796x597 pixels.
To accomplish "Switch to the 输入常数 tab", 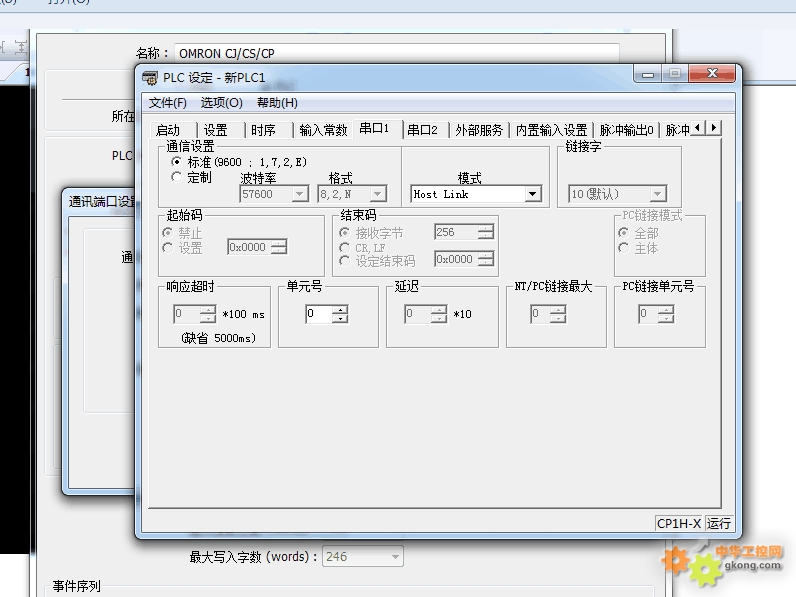I will pos(323,130).
